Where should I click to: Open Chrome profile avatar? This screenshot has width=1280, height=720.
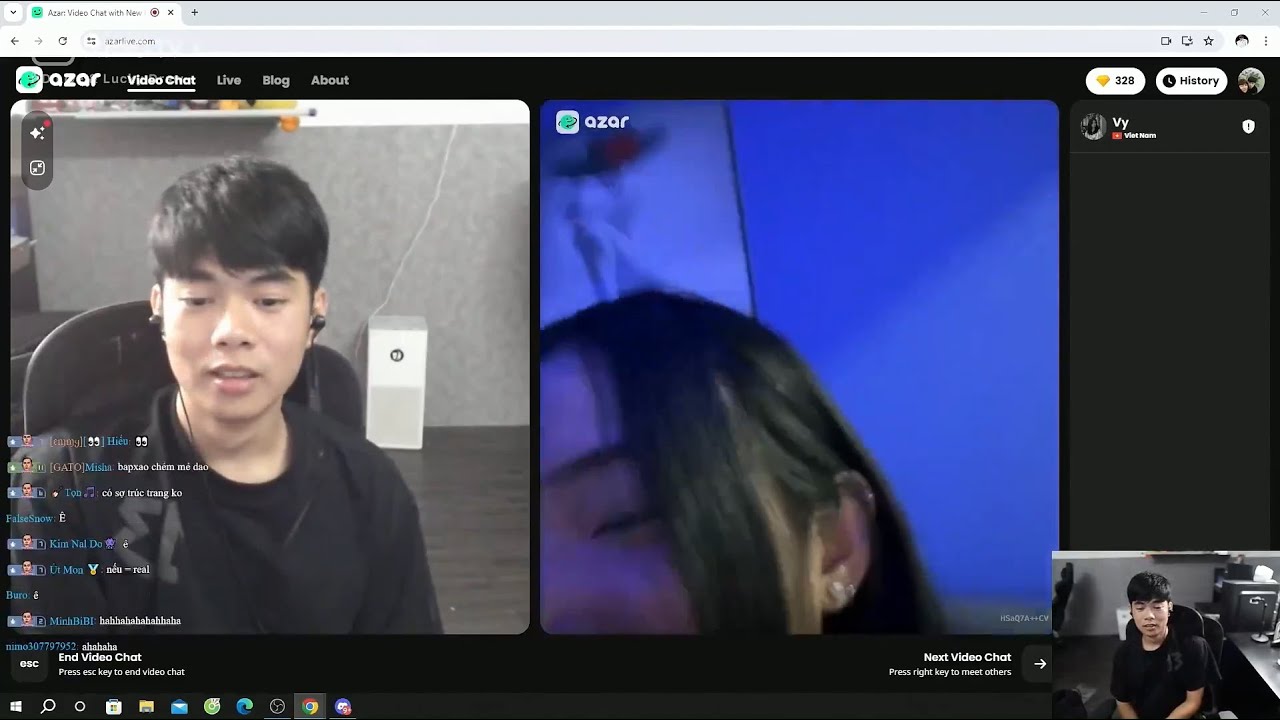pos(1242,41)
